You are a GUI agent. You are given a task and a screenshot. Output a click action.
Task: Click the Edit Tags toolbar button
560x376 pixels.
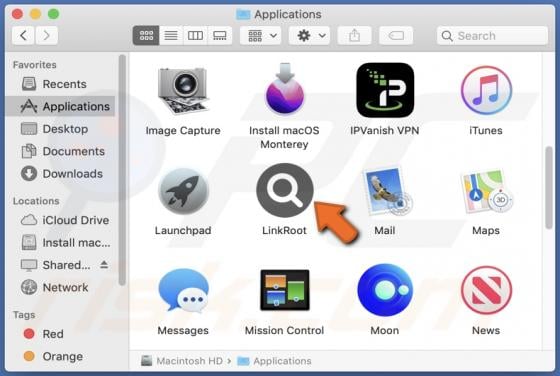coord(396,35)
